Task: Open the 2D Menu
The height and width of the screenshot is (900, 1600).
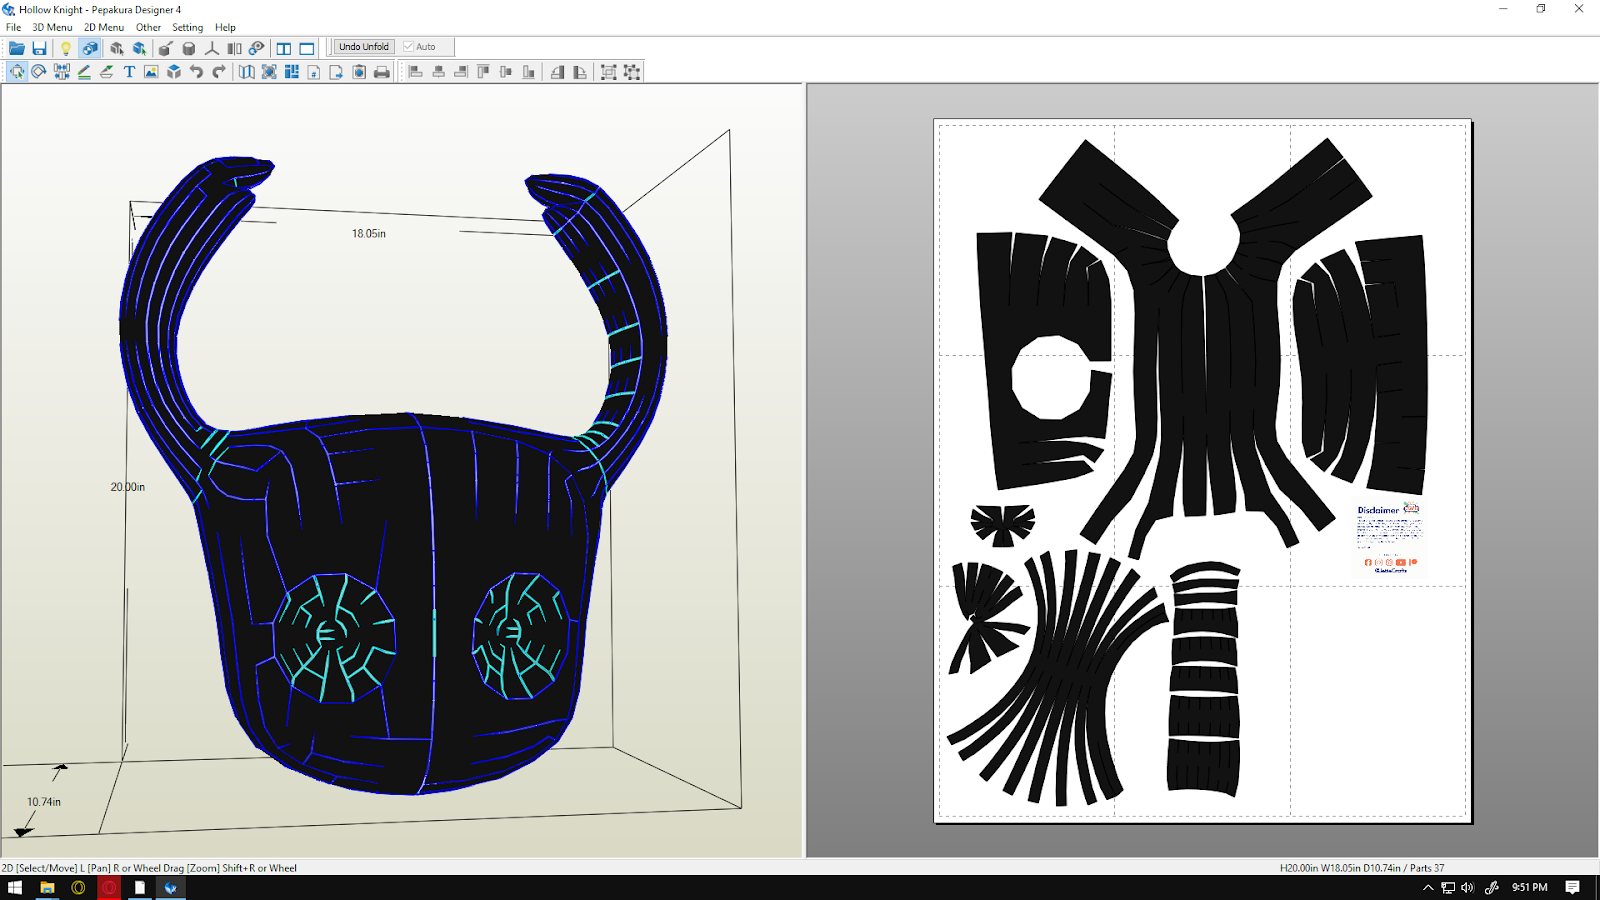Action: click(104, 27)
